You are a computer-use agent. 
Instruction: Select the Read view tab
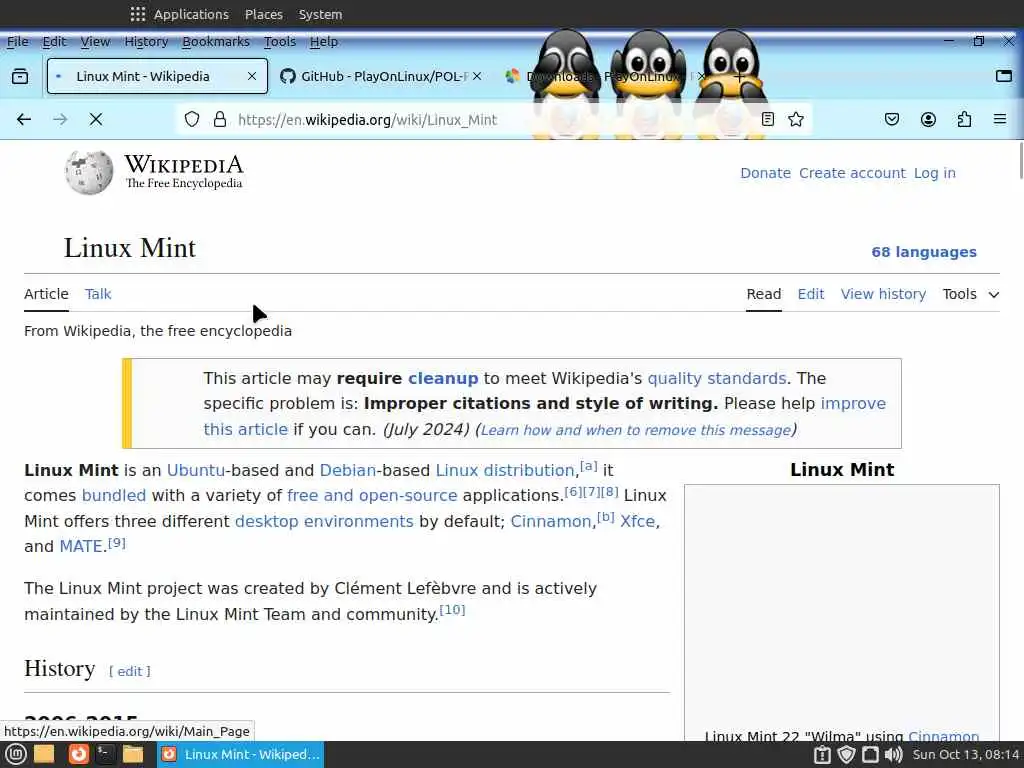pos(764,295)
